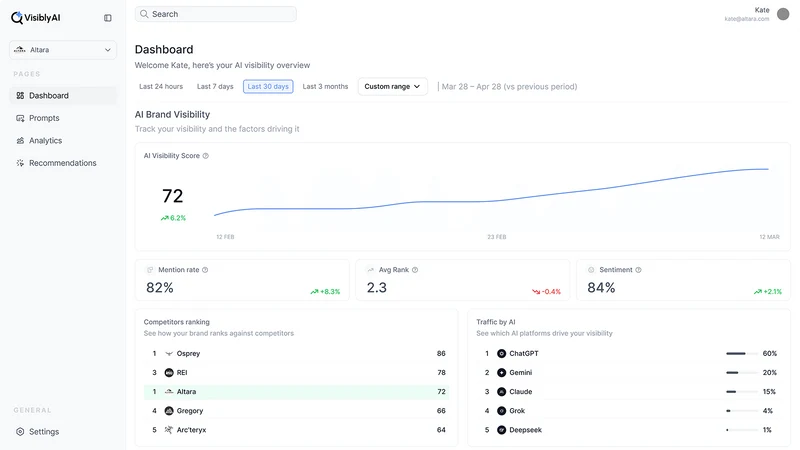Click the ChatGPT 60% traffic bar
800x450 pixels.
tap(742, 354)
